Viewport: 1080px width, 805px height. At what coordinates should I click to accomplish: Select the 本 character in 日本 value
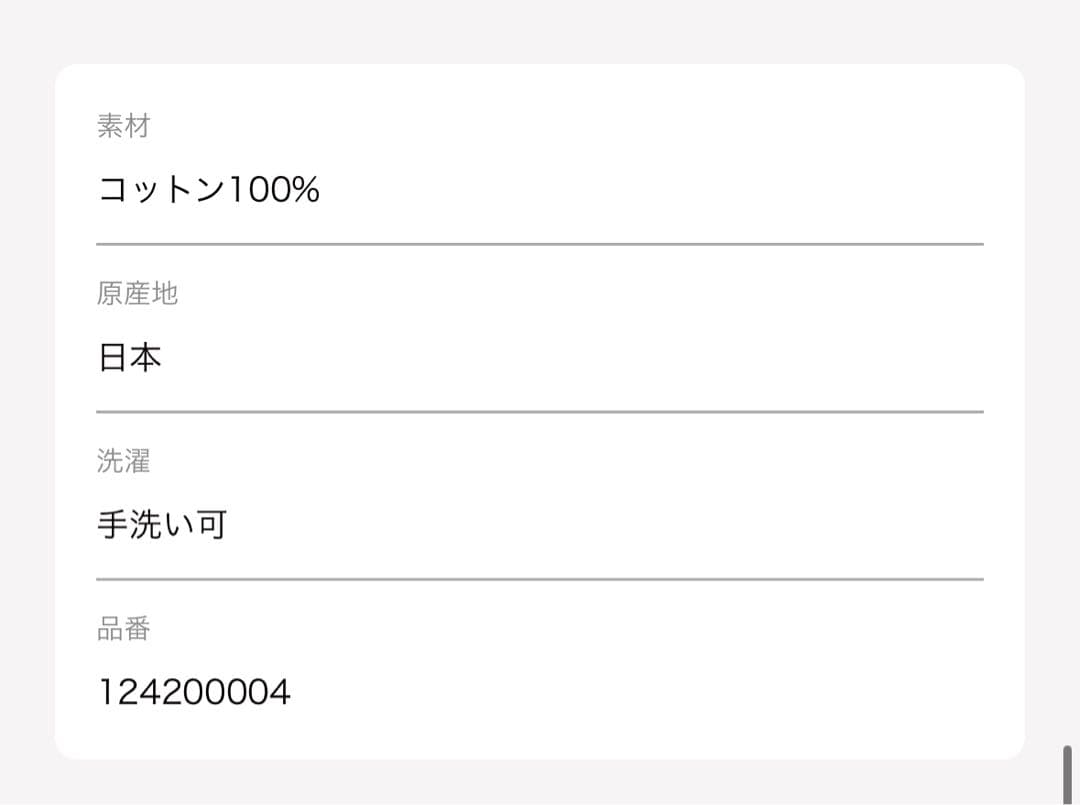[146, 357]
